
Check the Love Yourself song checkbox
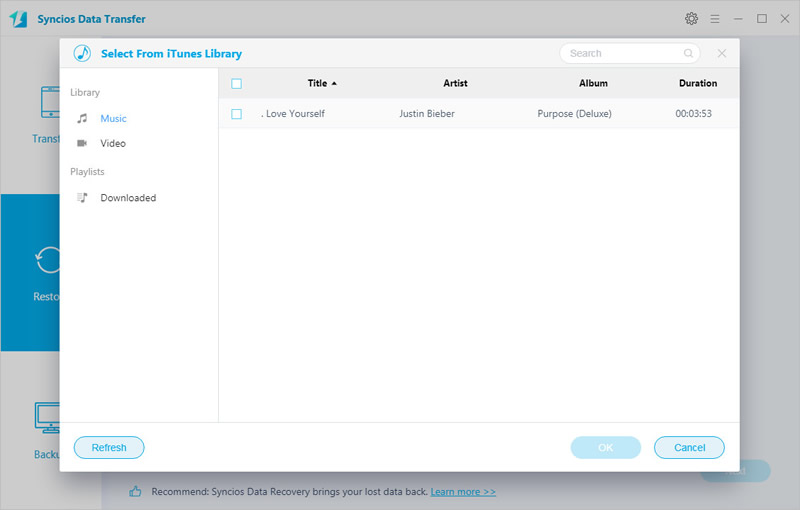tap(236, 114)
